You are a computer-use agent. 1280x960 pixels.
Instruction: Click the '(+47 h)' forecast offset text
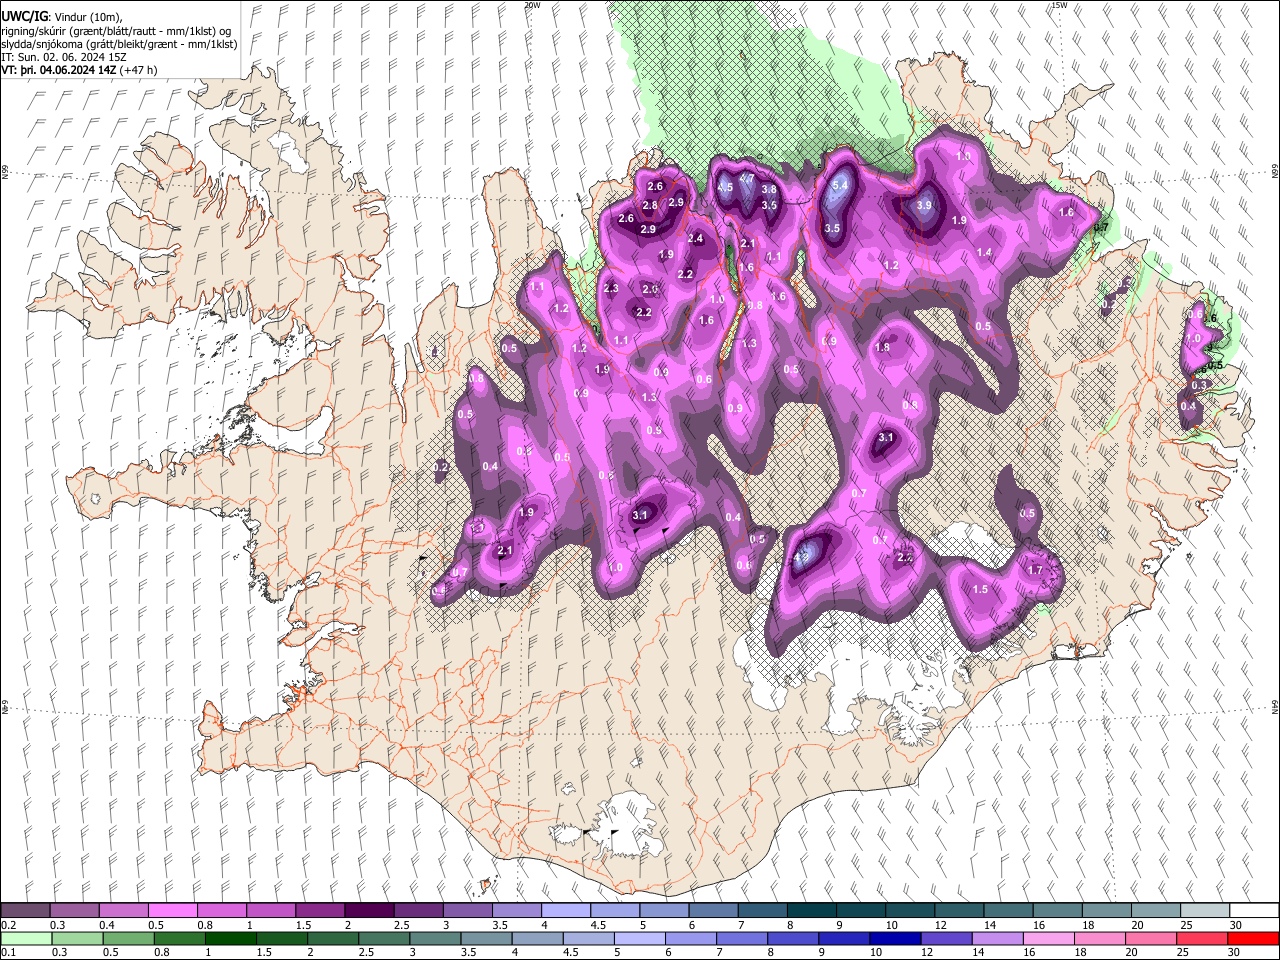[138, 70]
